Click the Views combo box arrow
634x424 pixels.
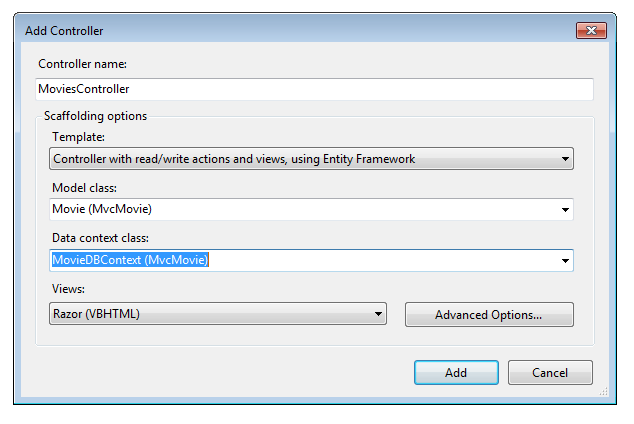click(378, 314)
